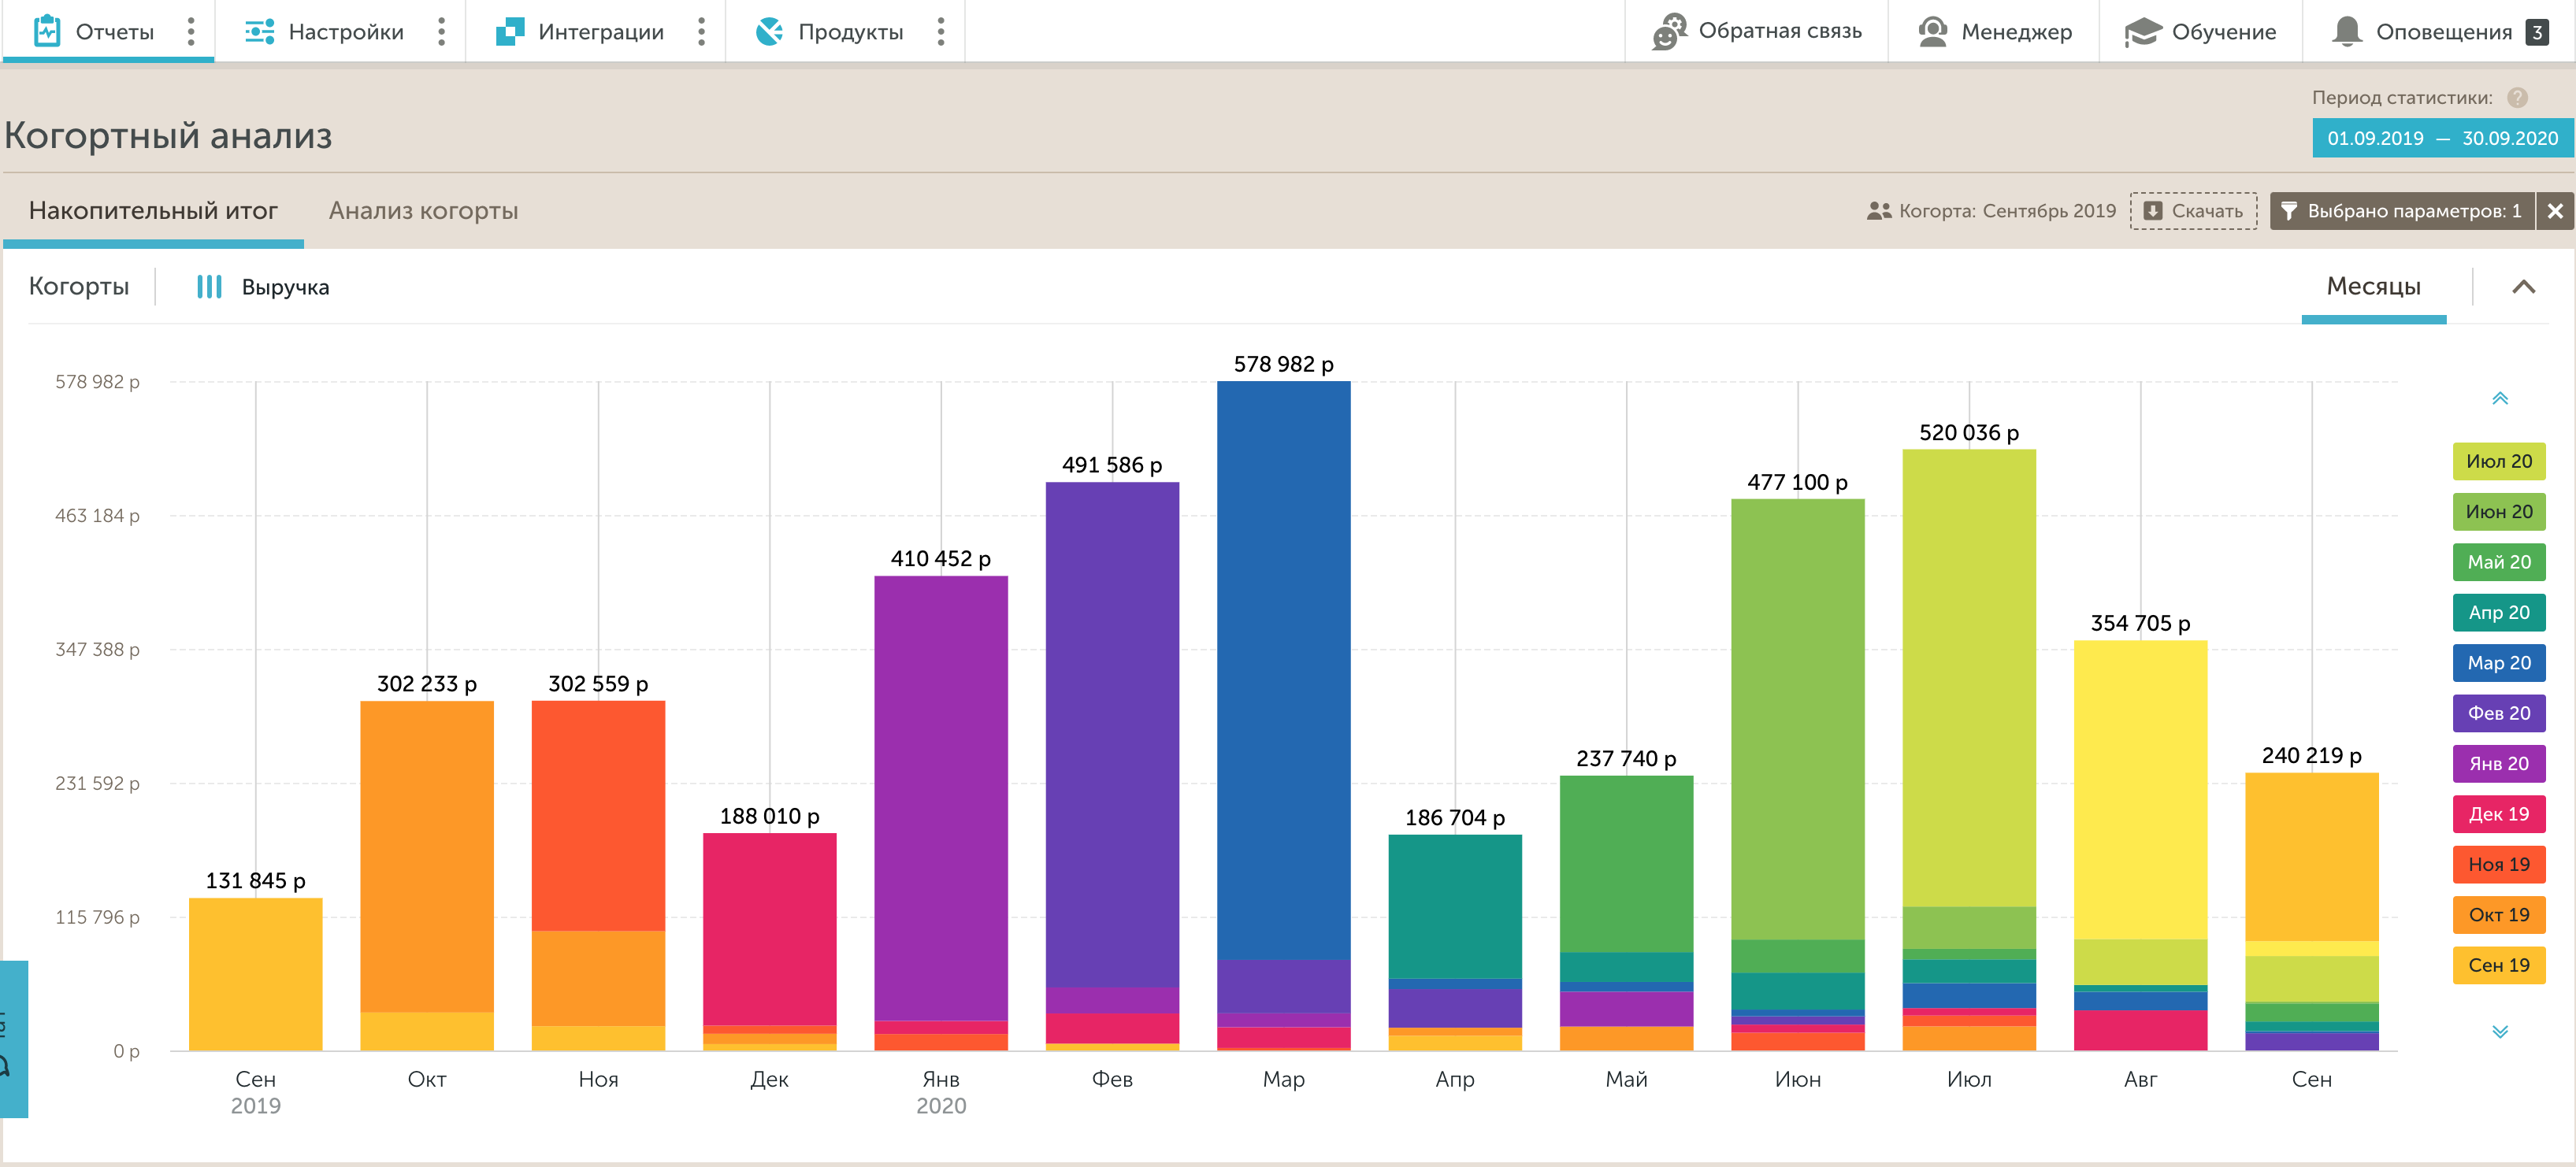Click the Интеграции squares icon
The height and width of the screenshot is (1167, 2576).
(510, 32)
